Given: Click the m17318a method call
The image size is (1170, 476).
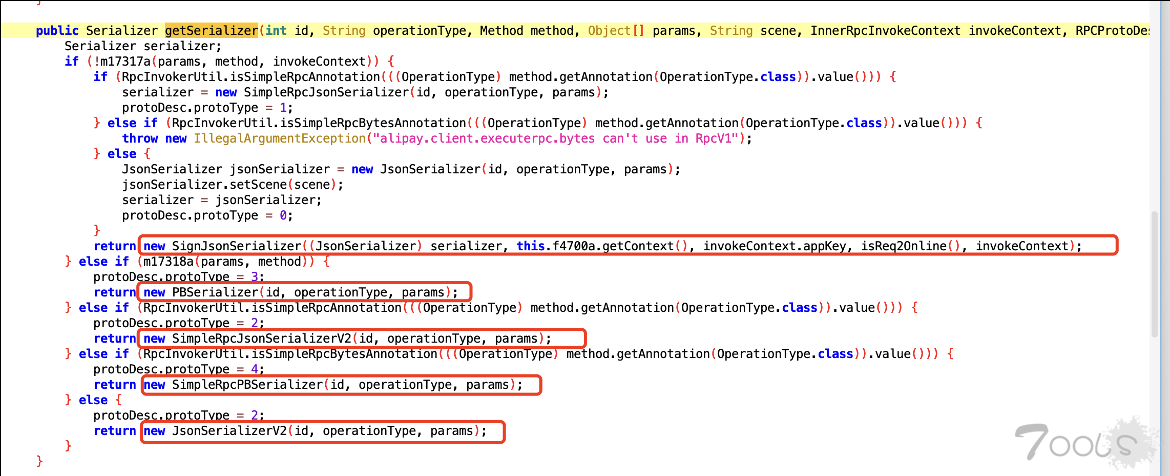Looking at the screenshot, I should [x=183, y=261].
